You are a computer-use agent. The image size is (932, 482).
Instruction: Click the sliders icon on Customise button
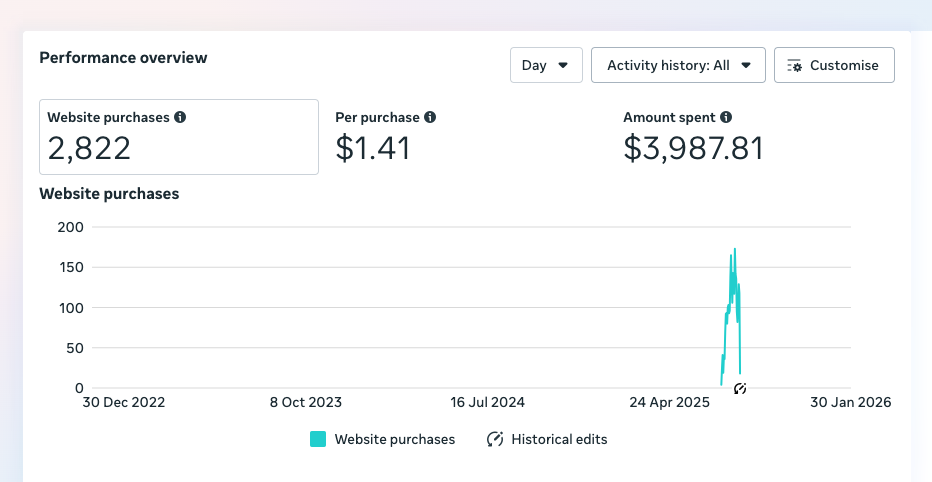pyautogui.click(x=795, y=65)
